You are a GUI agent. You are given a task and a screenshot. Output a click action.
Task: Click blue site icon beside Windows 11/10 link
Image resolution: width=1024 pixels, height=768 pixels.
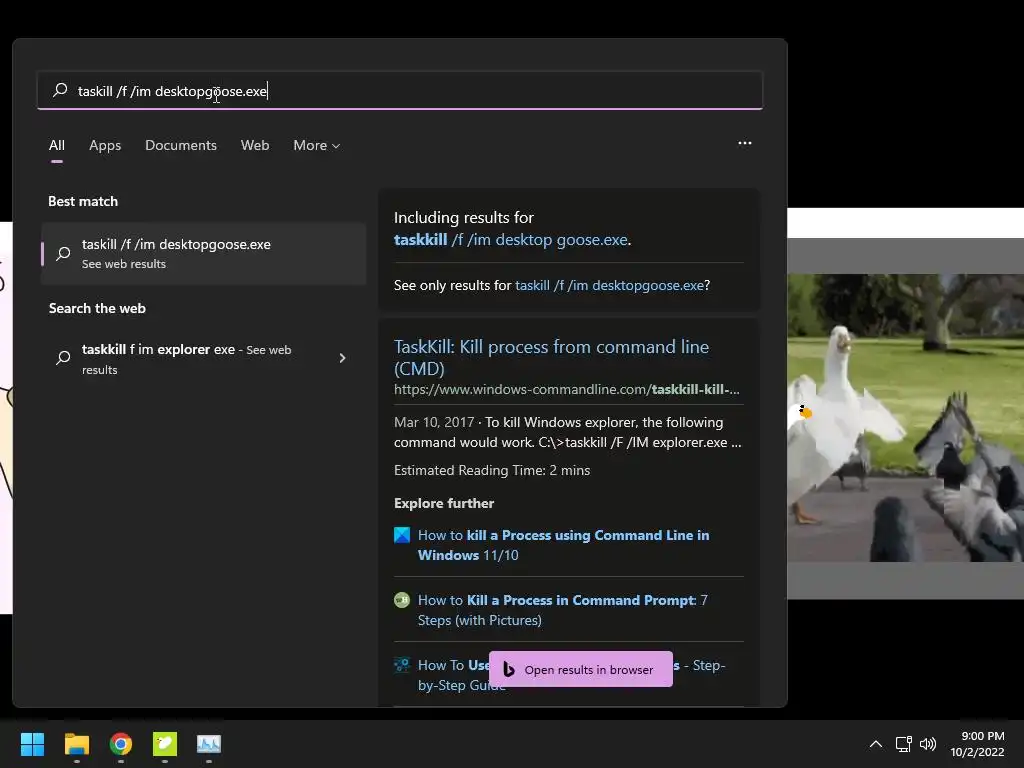pyautogui.click(x=402, y=536)
